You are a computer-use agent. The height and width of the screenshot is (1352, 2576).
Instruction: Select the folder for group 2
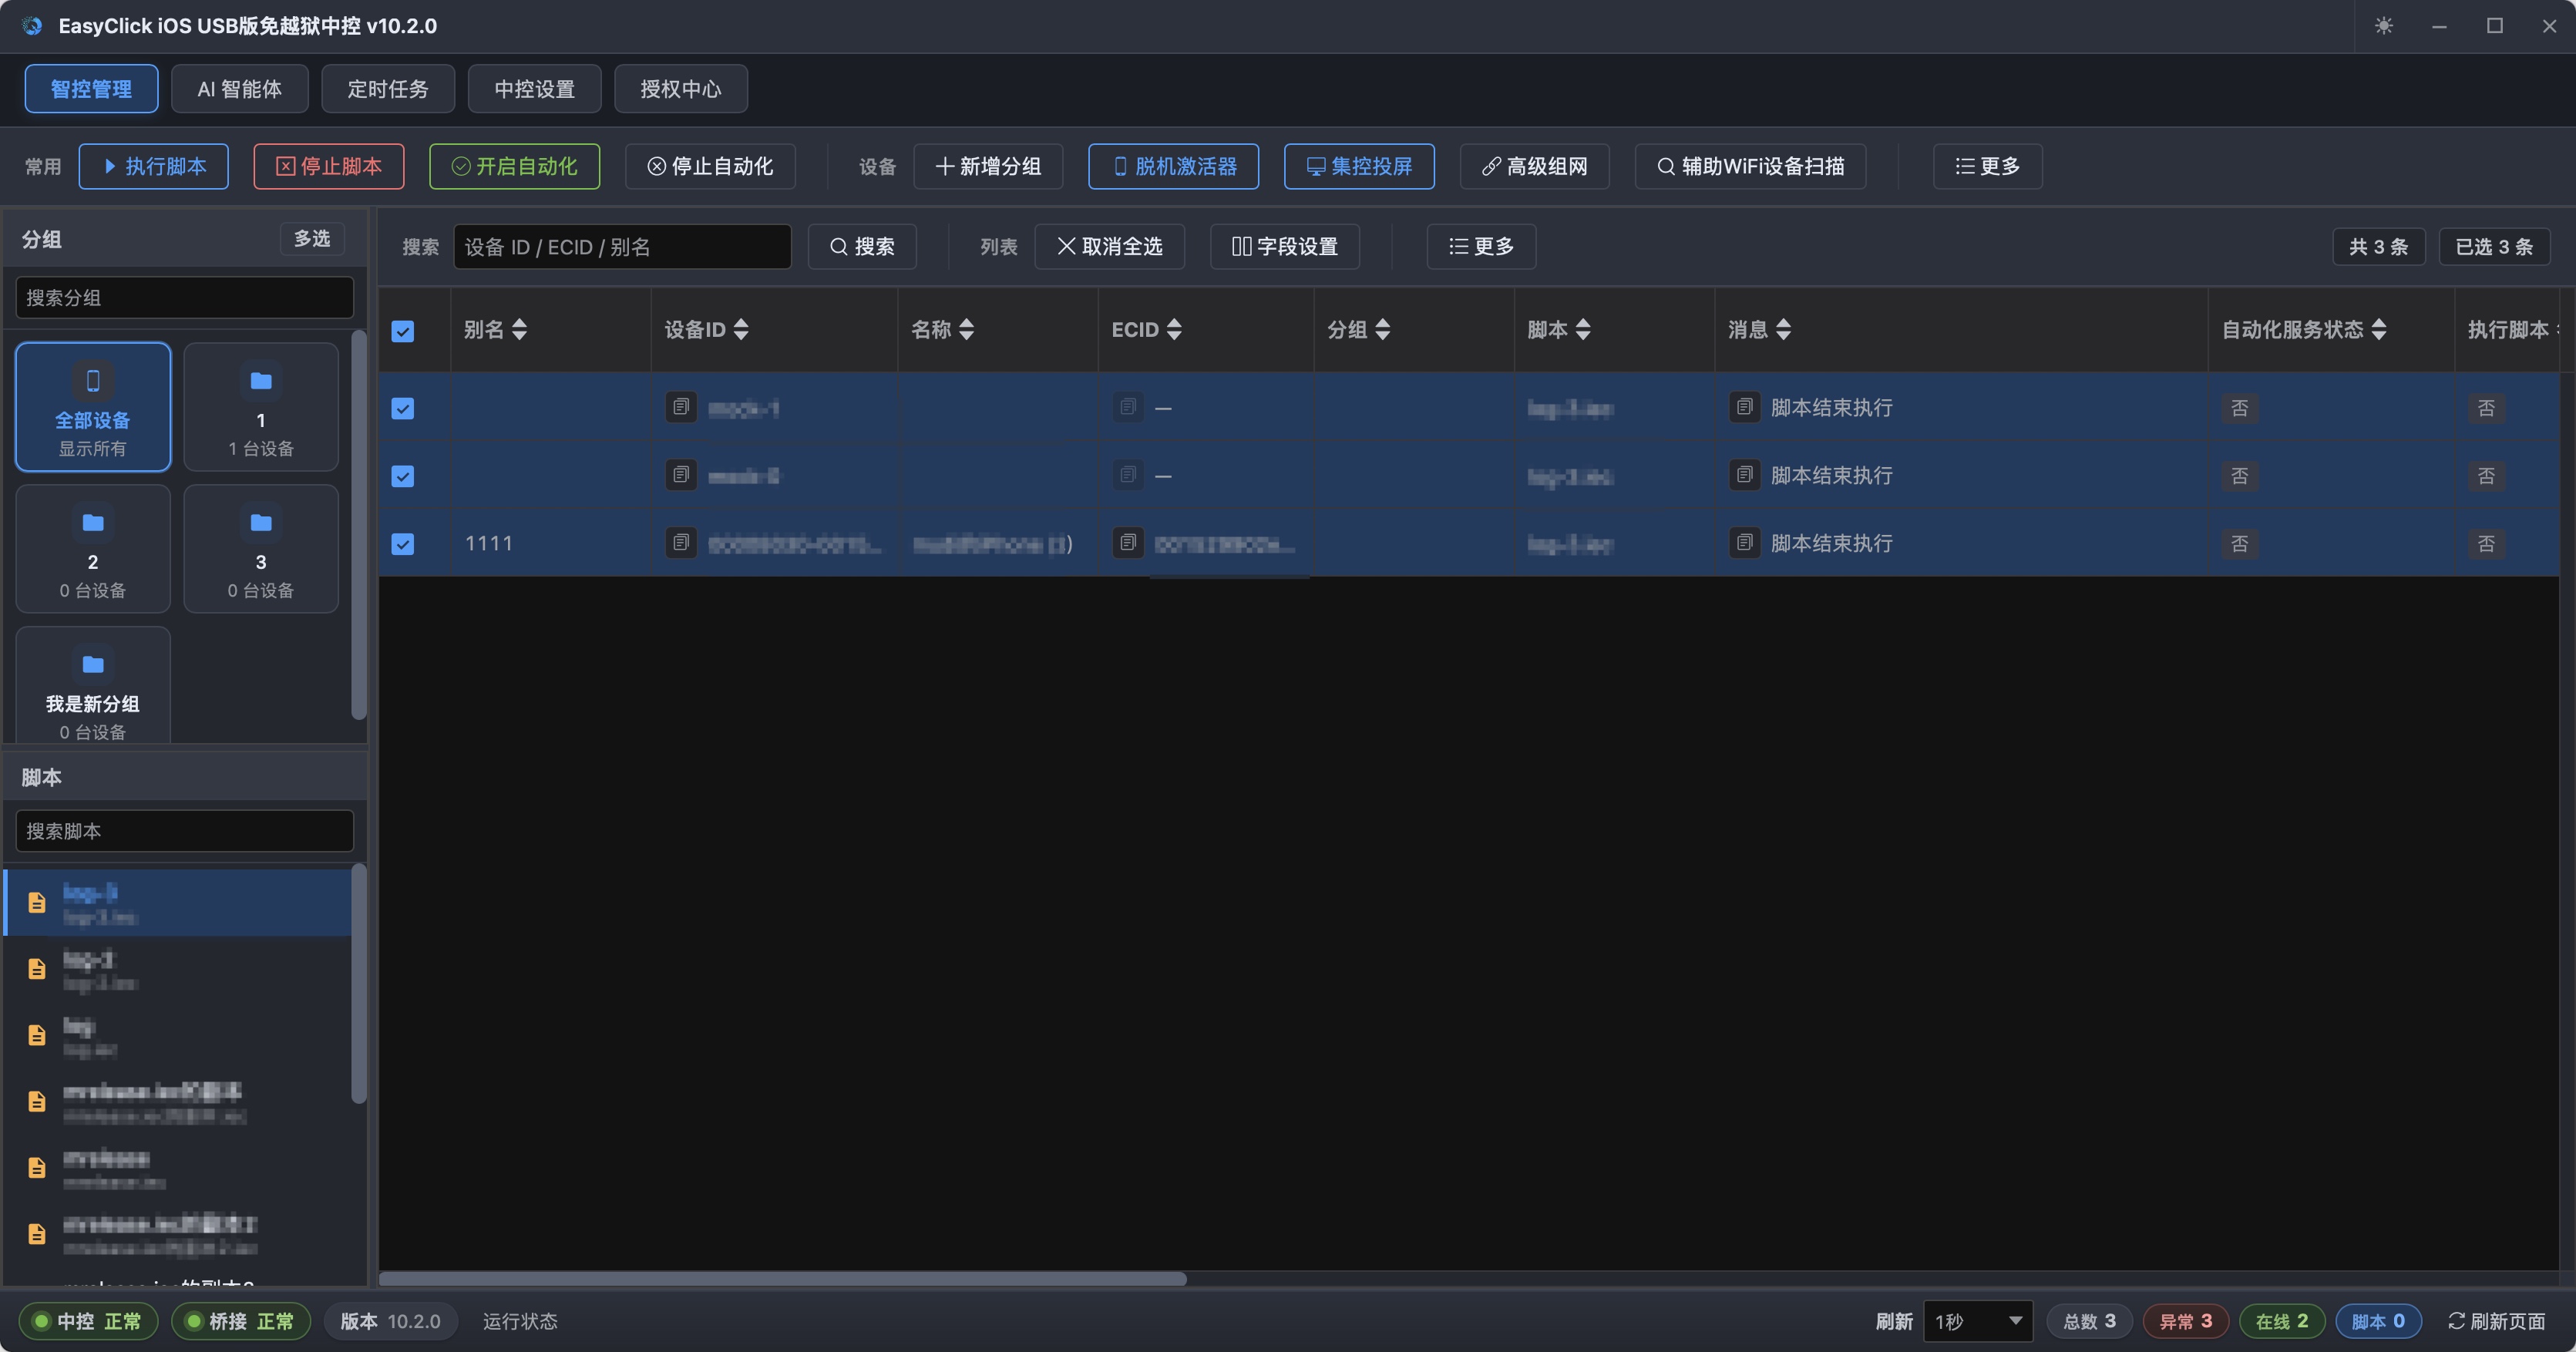pos(93,549)
